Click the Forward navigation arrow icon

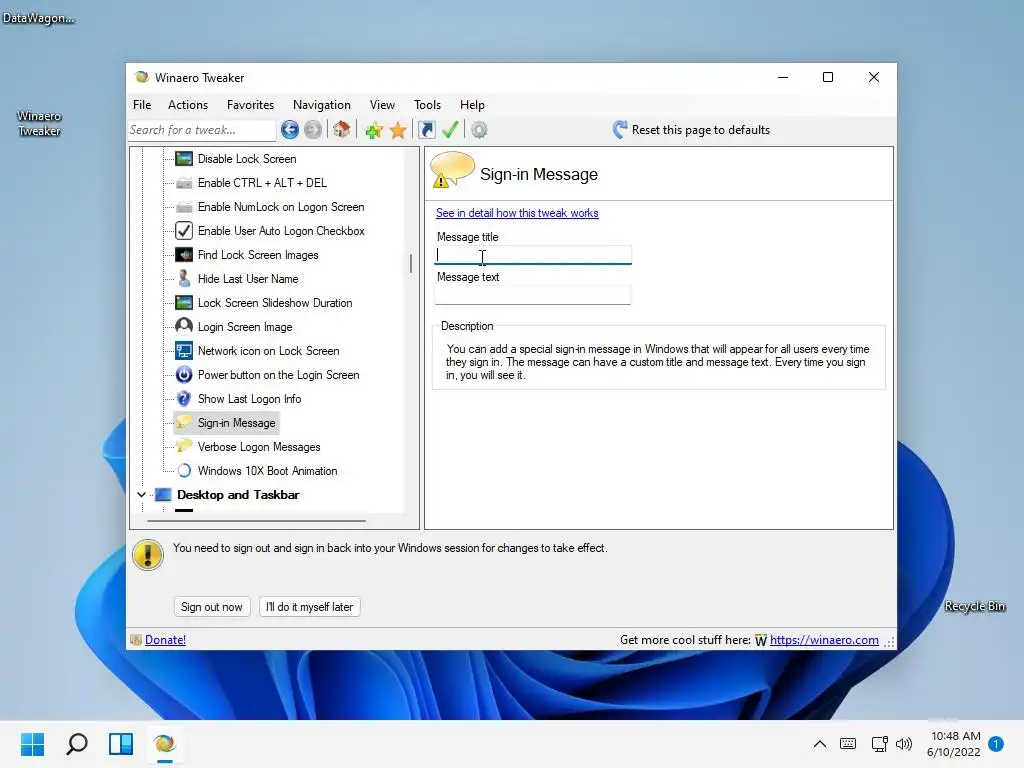tap(313, 130)
